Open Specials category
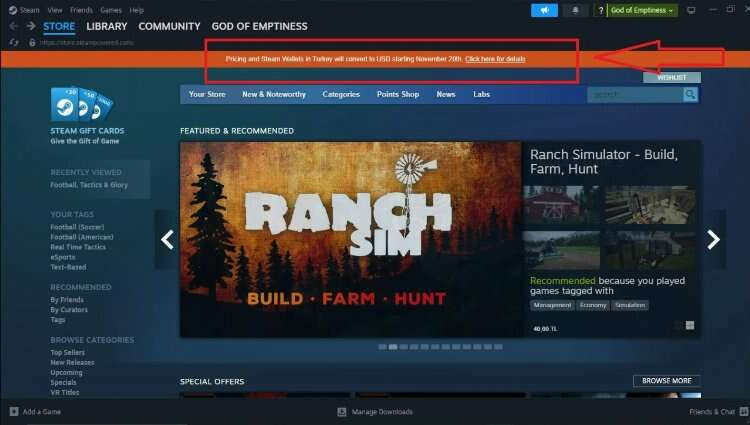This screenshot has height=425, width=750. point(64,382)
